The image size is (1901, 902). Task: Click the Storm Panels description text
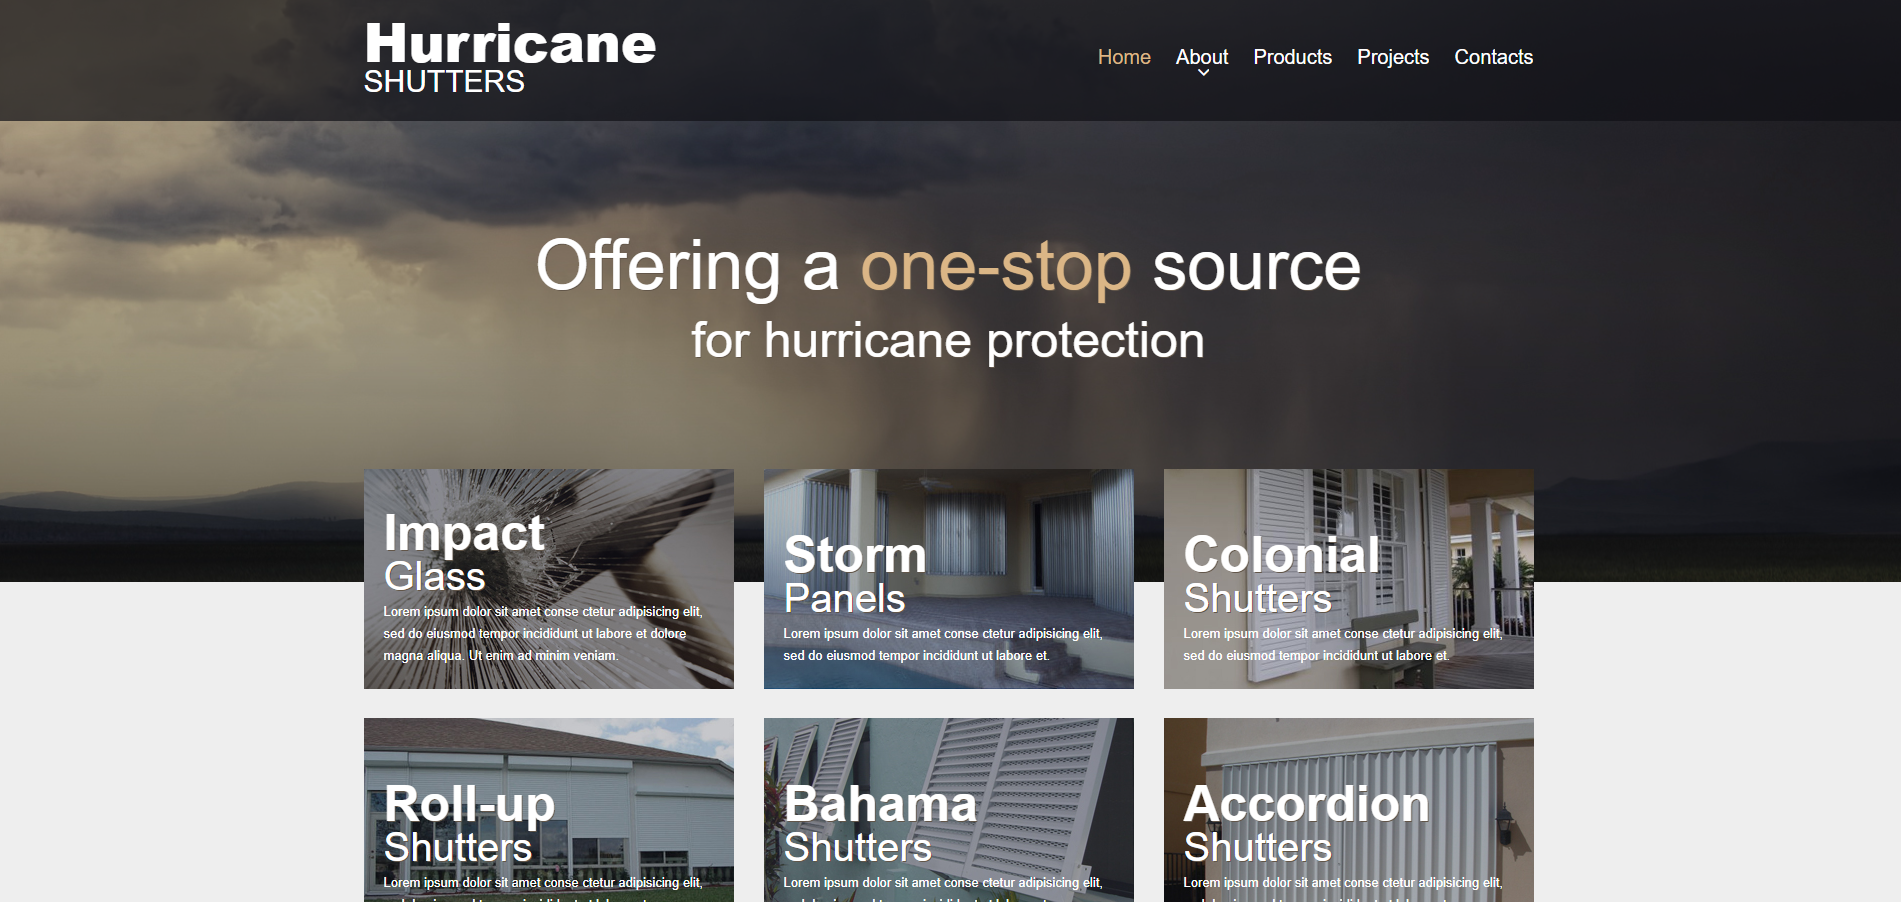[942, 645]
